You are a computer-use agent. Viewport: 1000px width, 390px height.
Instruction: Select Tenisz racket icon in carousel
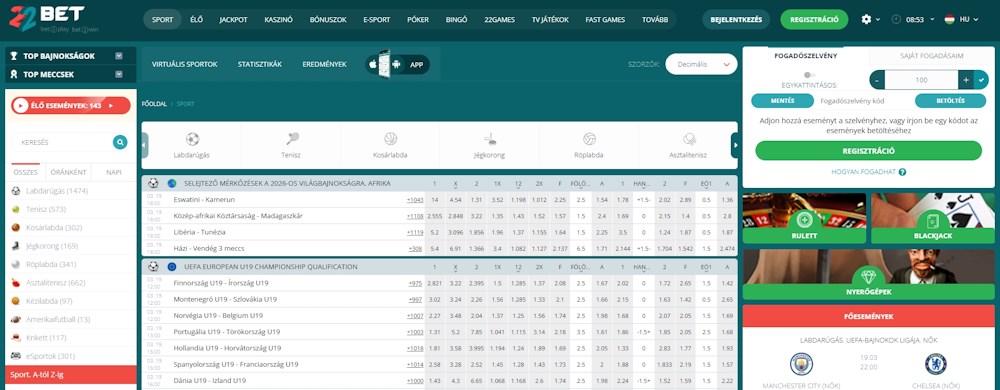pyautogui.click(x=292, y=139)
